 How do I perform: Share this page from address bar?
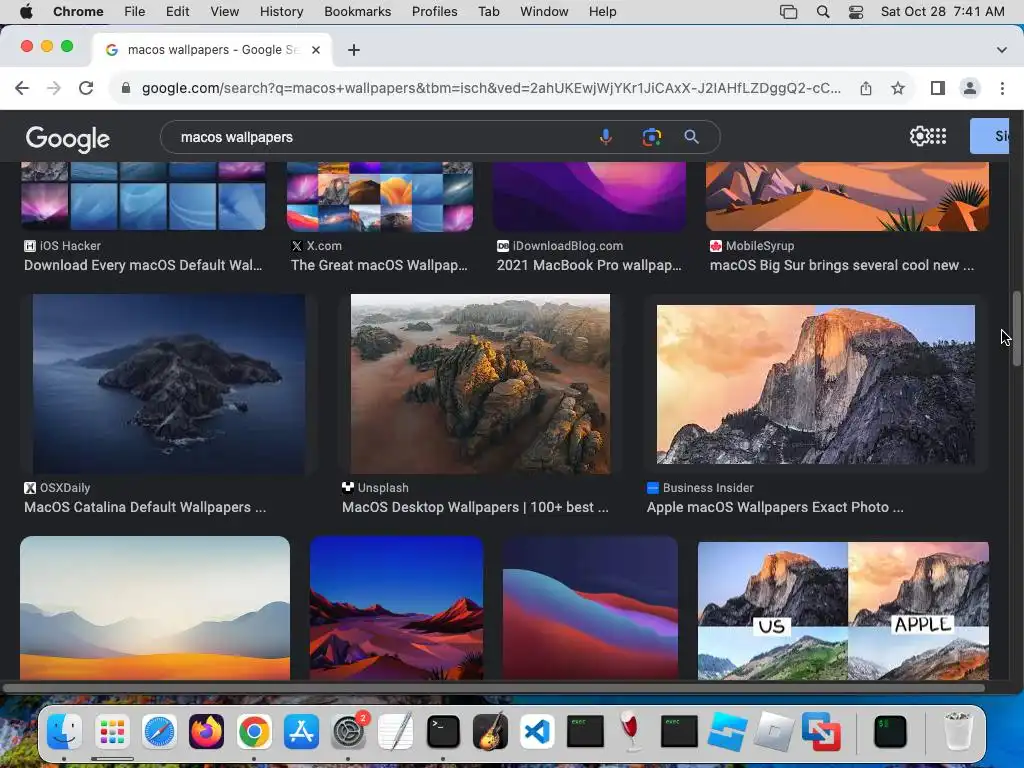[x=866, y=88]
